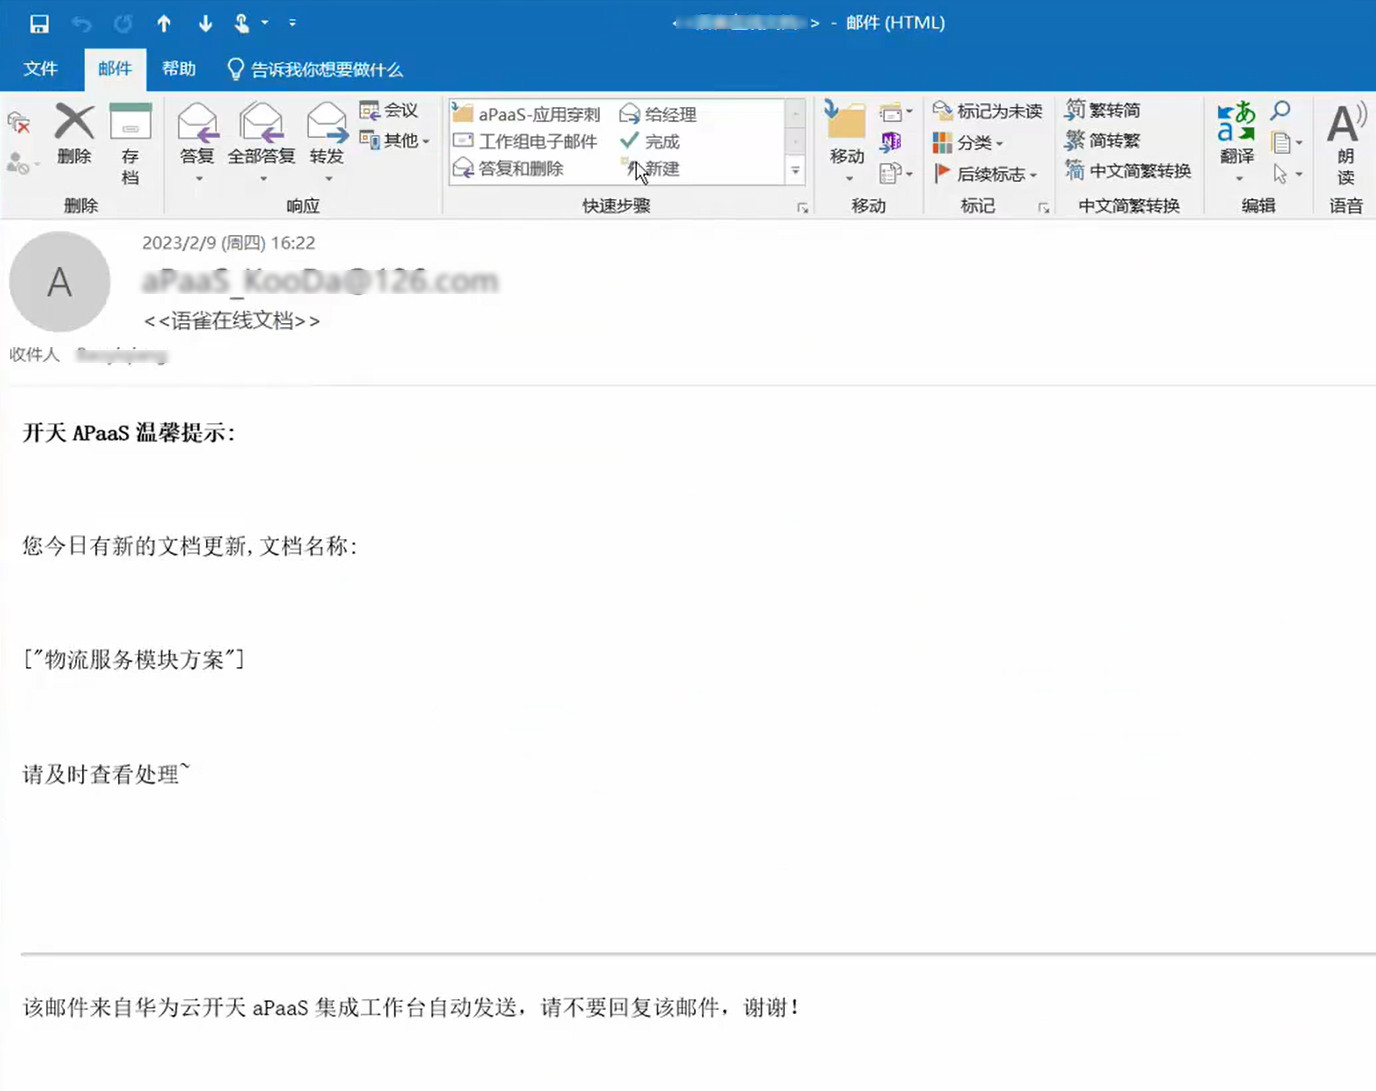Image resolution: width=1376 pixels, height=1091 pixels.
Task: Click the subject line <<语雀在线文档>>
Action: (232, 321)
